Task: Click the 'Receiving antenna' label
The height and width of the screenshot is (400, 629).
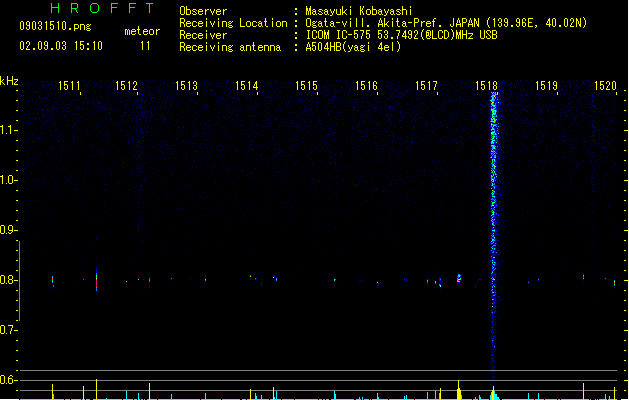Action: 230,47
